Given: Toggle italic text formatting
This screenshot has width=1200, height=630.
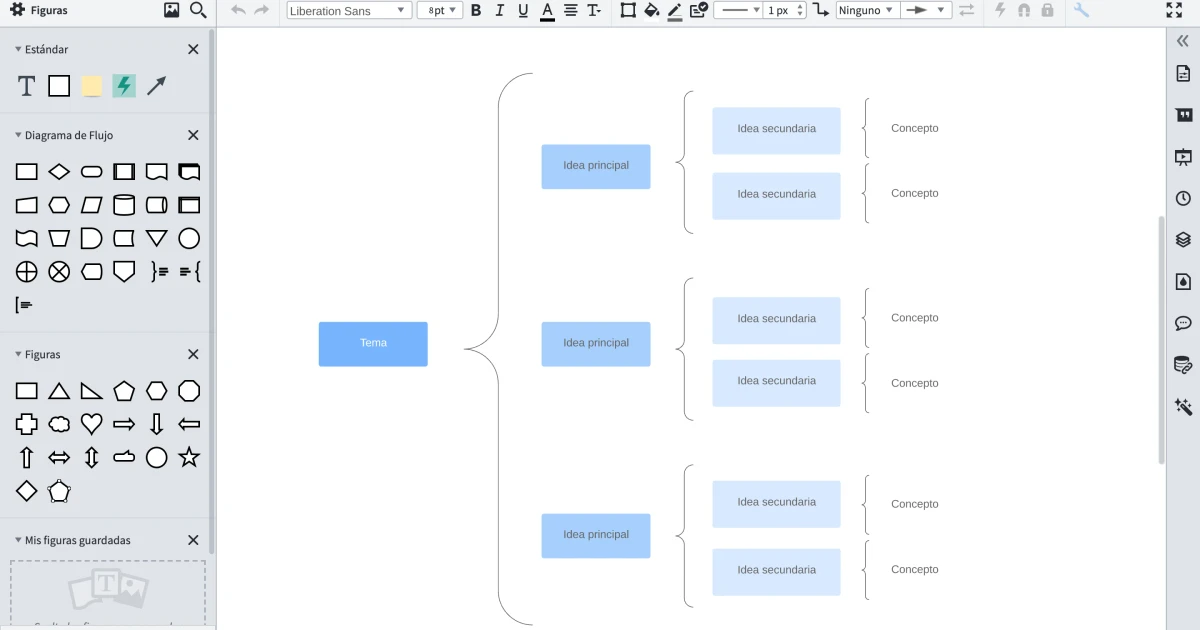Looking at the screenshot, I should click(499, 10).
